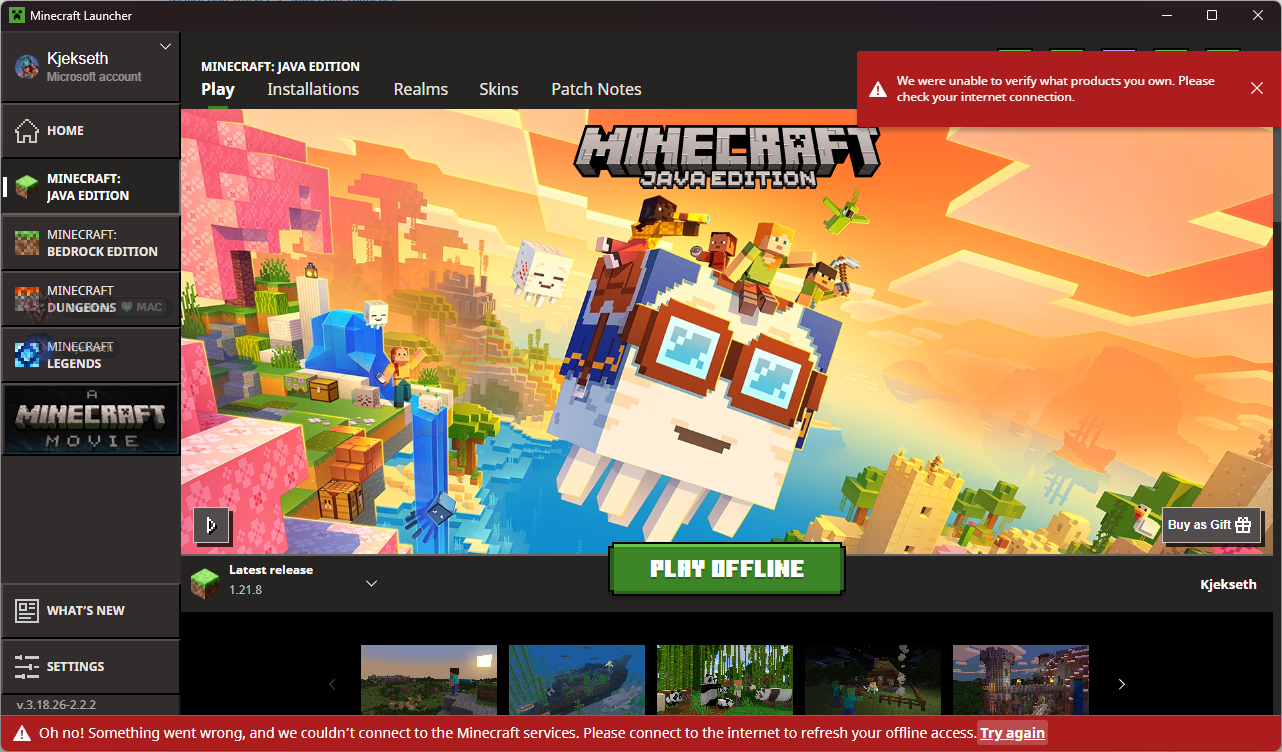Click the Kjekseth username beside Play button
This screenshot has height=752, width=1282.
click(x=1228, y=584)
